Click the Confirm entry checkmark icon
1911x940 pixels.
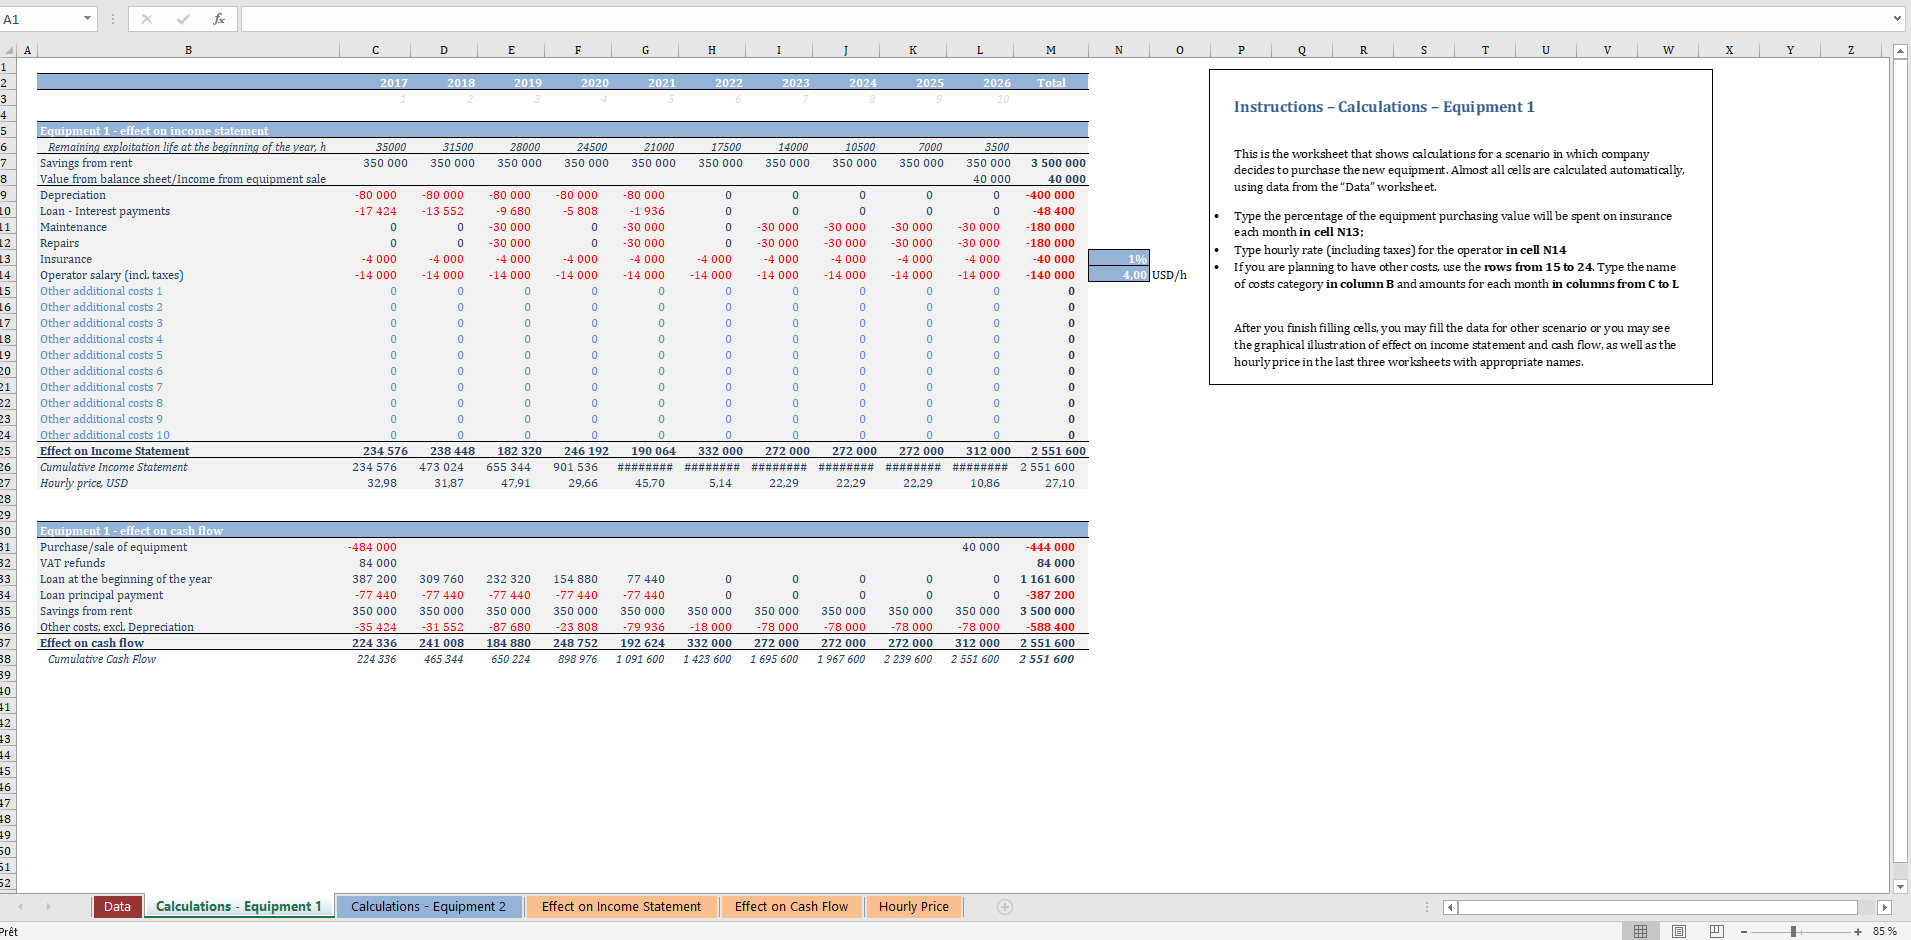[183, 19]
